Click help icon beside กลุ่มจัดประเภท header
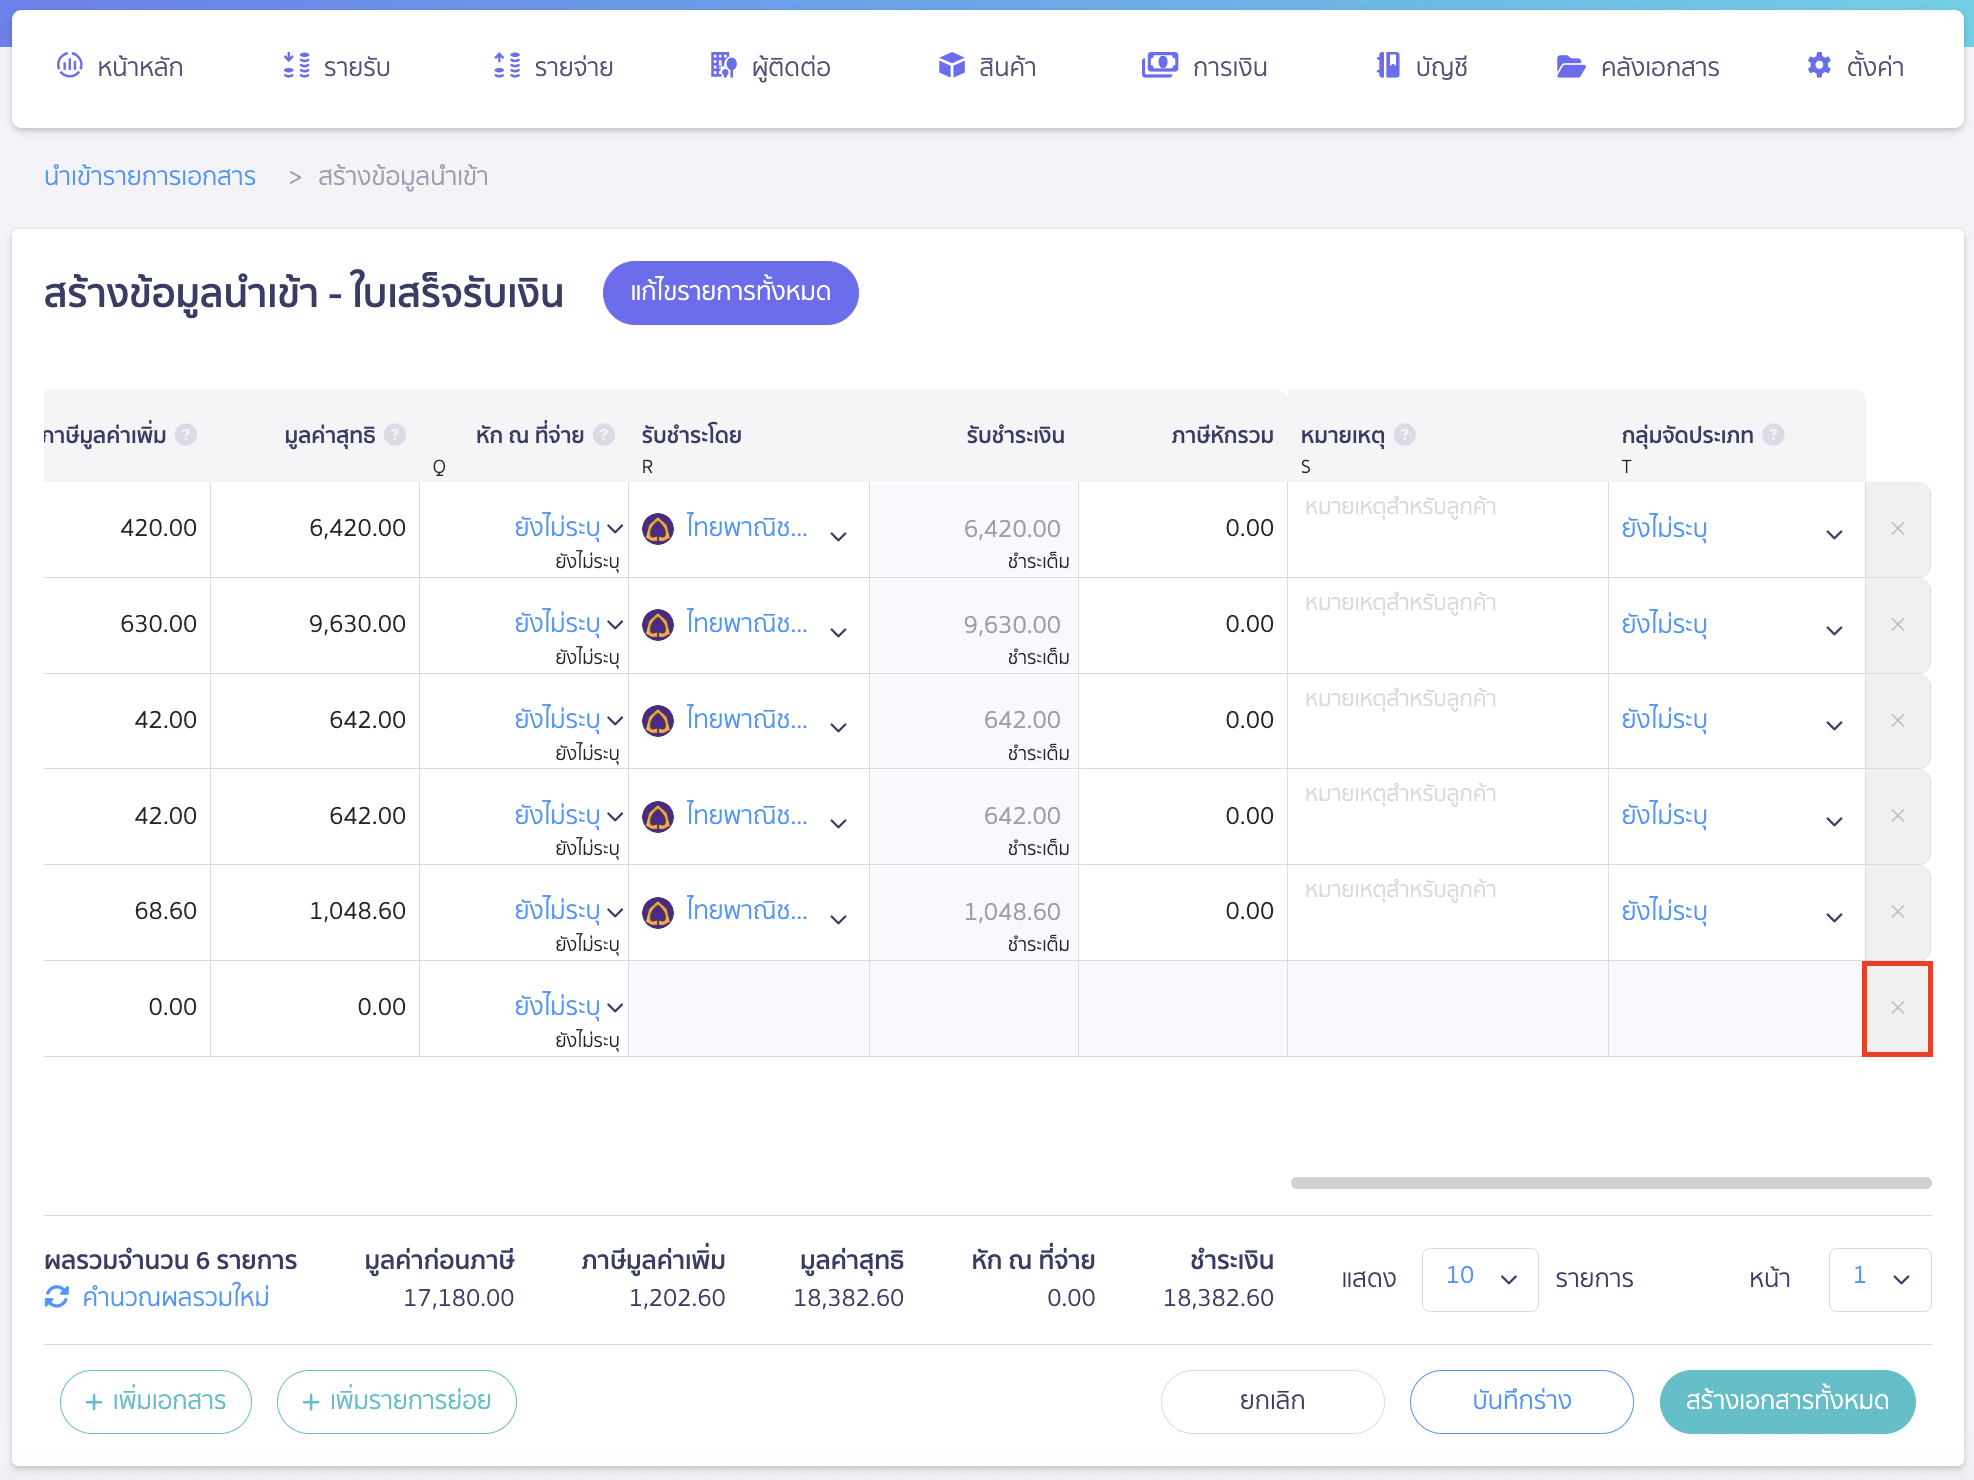This screenshot has width=1974, height=1480. click(1773, 435)
